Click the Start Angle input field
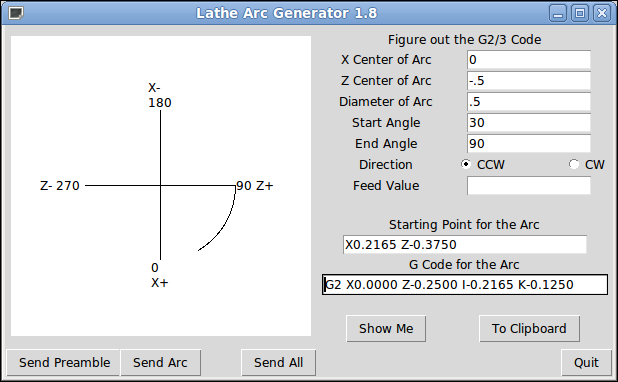 point(529,123)
